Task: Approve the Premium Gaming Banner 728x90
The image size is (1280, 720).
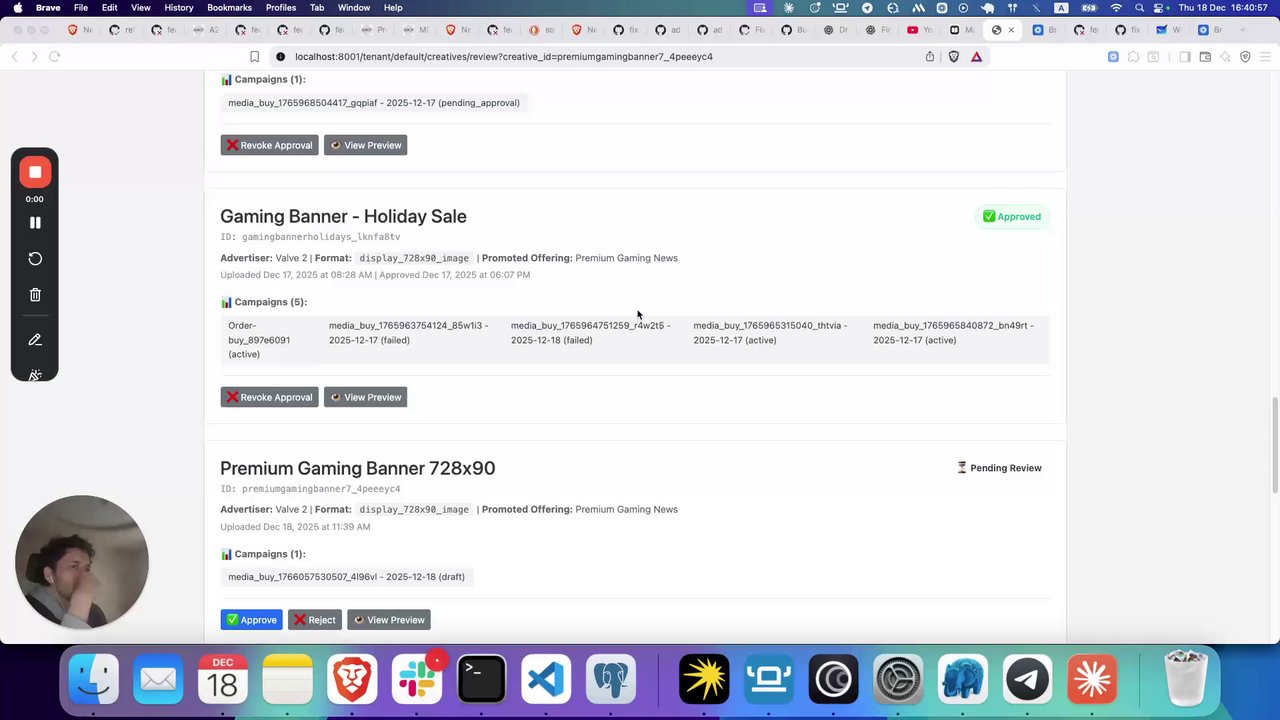Action: click(251, 620)
